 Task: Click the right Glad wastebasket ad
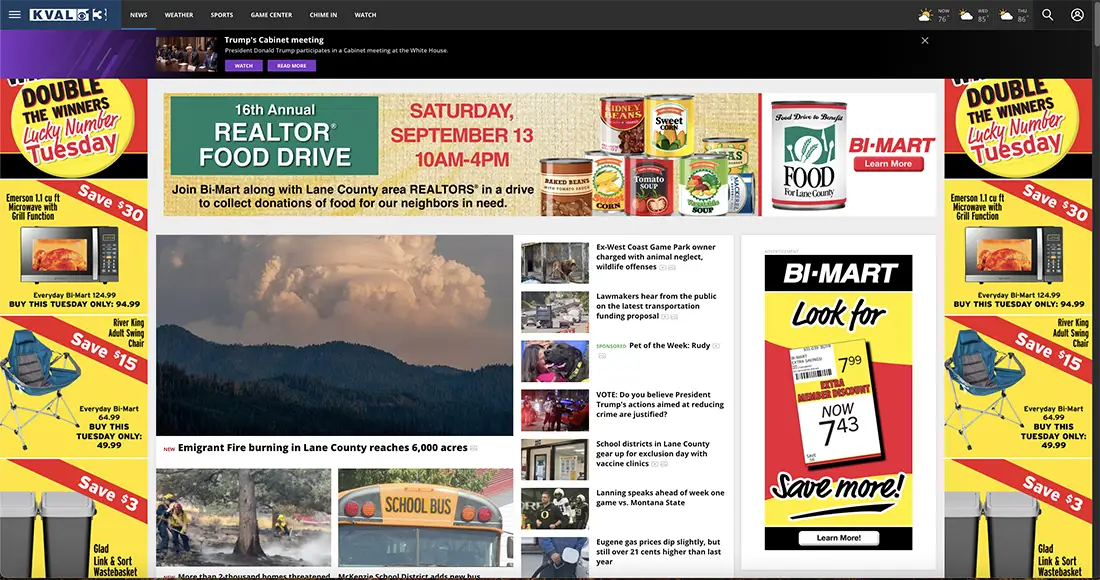tap(1018, 519)
